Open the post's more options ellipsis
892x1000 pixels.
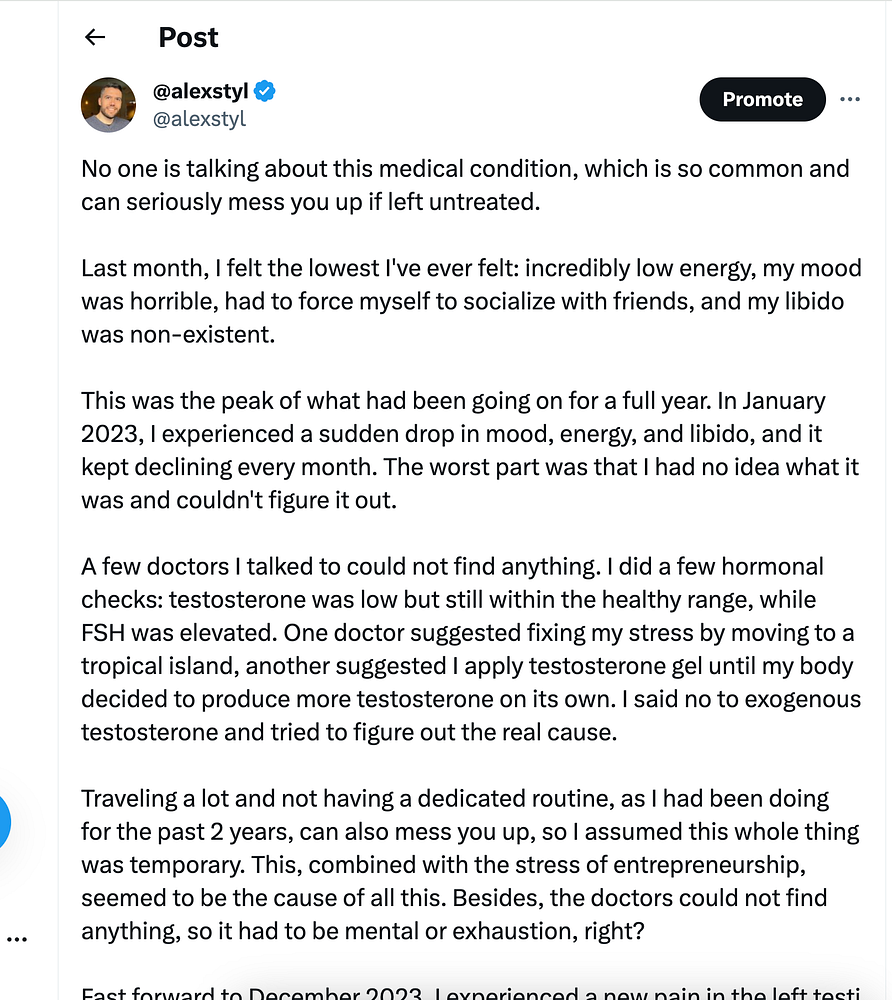(x=850, y=99)
